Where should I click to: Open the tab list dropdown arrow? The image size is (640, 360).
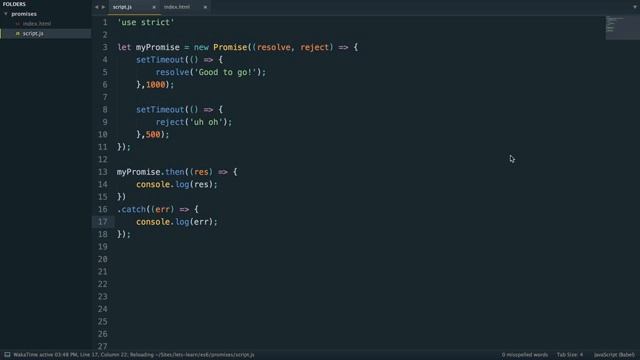(635, 7)
